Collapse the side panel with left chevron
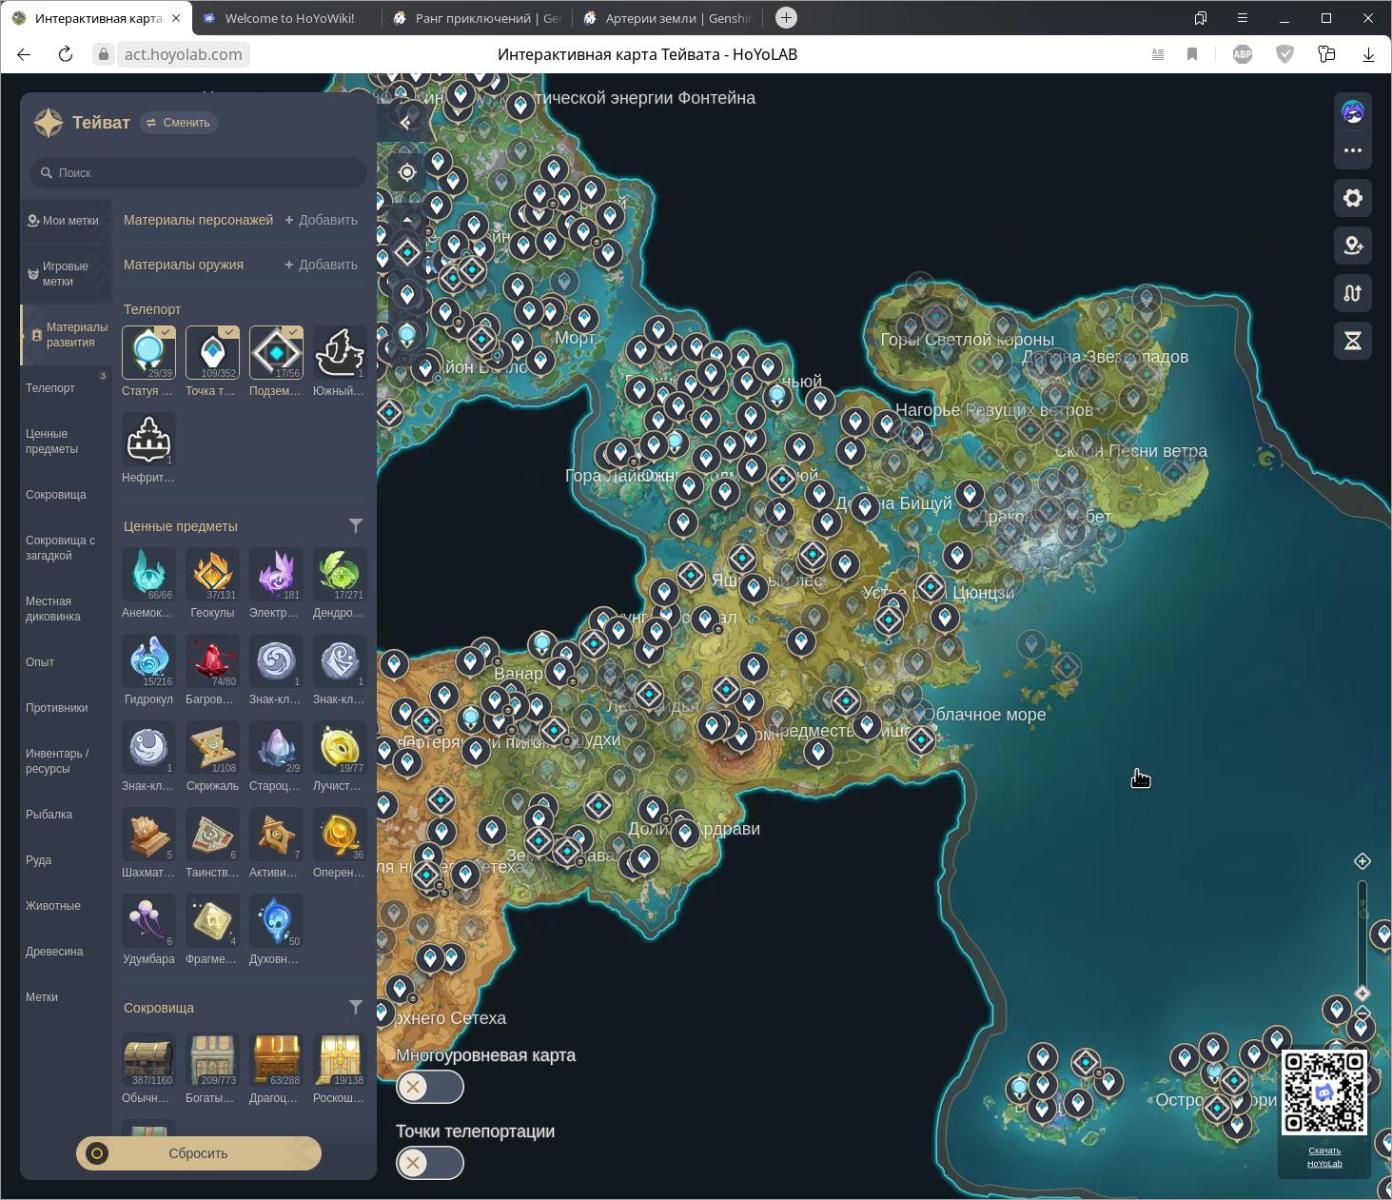 point(405,122)
